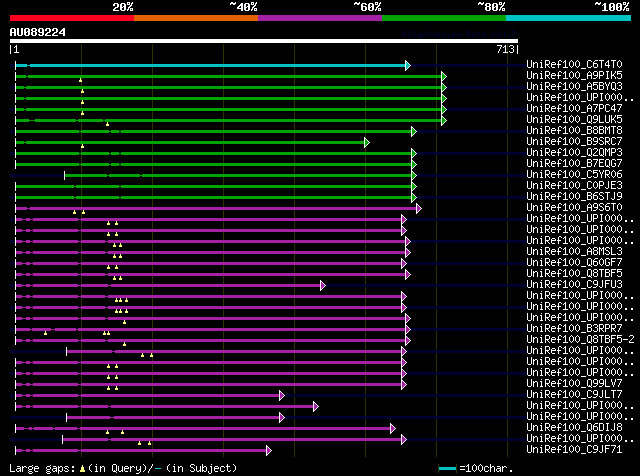This screenshot has width=640, height=476.
Task: Open the UniRef100_C6T4T0 hit label
Action: 574,65
